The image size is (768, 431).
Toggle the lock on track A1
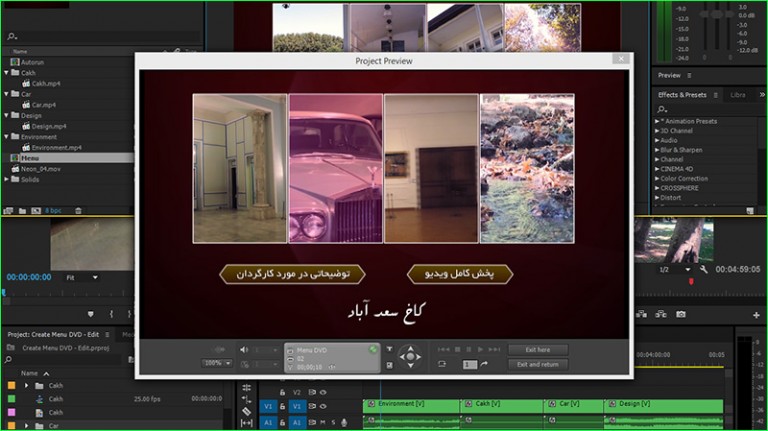point(283,422)
